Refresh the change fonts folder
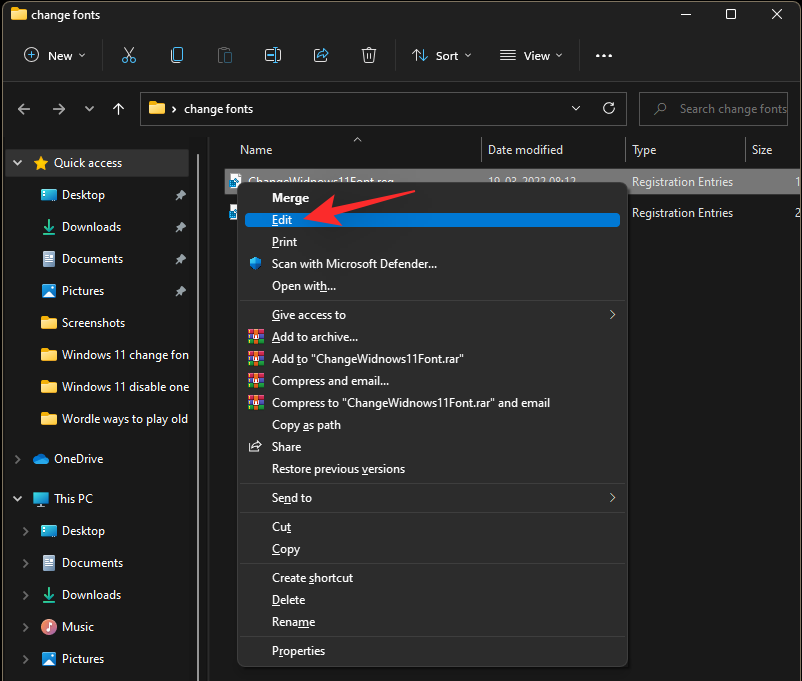802x681 pixels. click(609, 108)
